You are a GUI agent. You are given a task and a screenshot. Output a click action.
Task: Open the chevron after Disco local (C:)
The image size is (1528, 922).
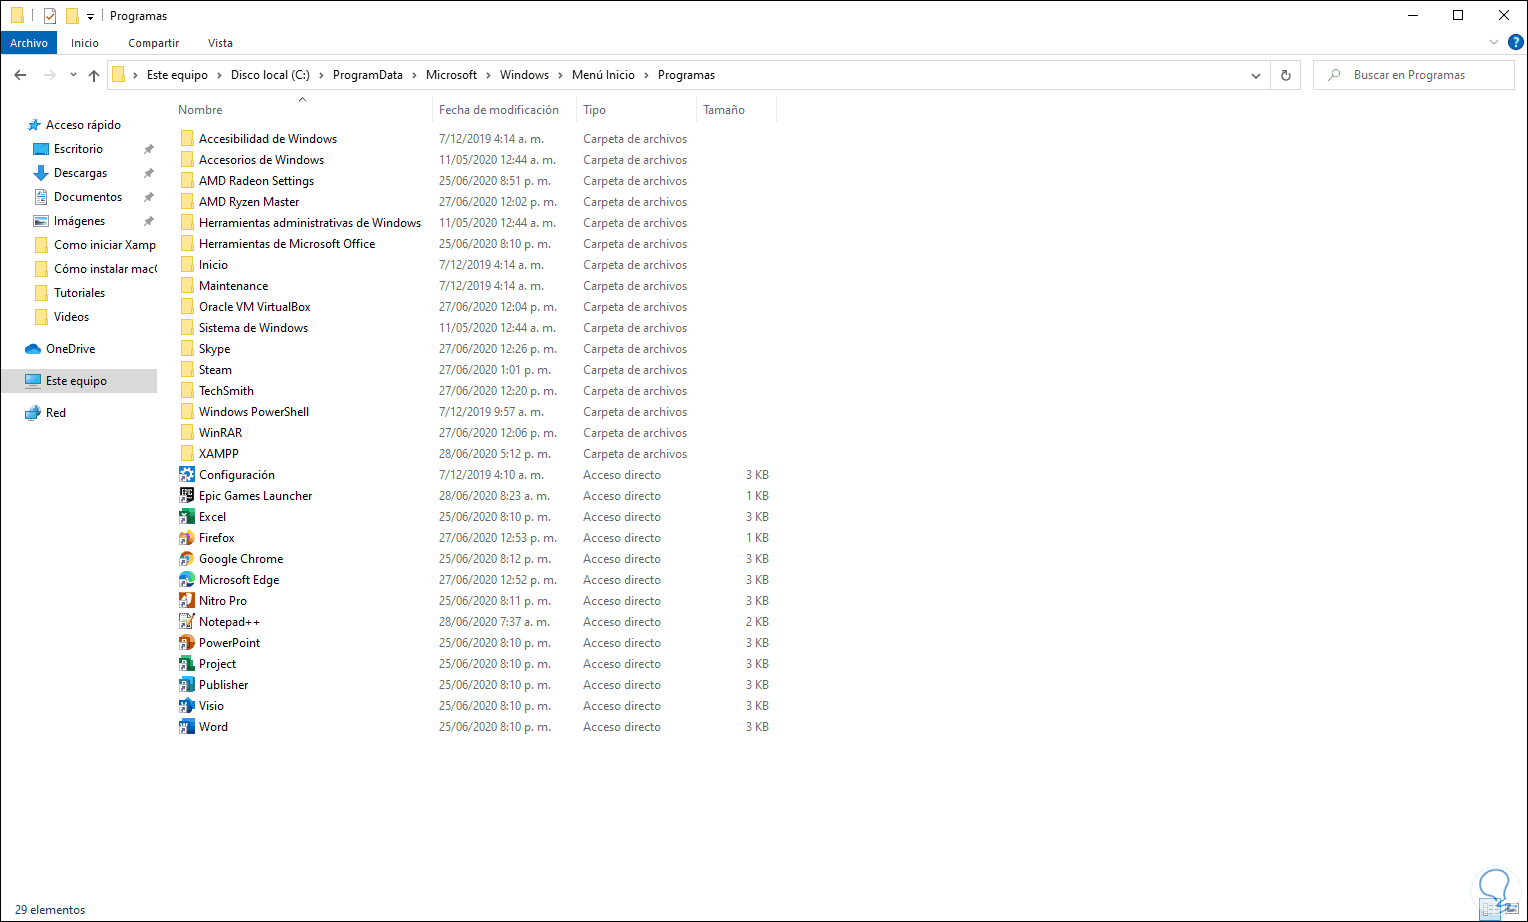(321, 75)
